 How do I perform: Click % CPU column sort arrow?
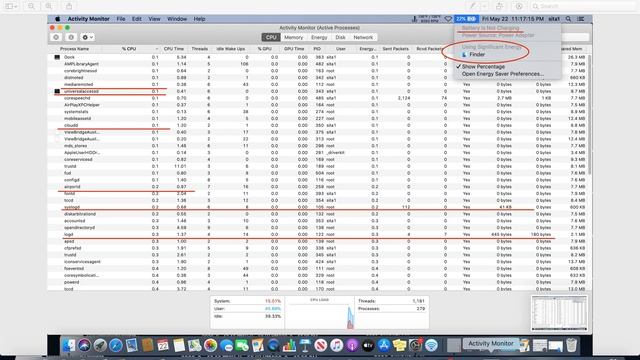(x=157, y=49)
